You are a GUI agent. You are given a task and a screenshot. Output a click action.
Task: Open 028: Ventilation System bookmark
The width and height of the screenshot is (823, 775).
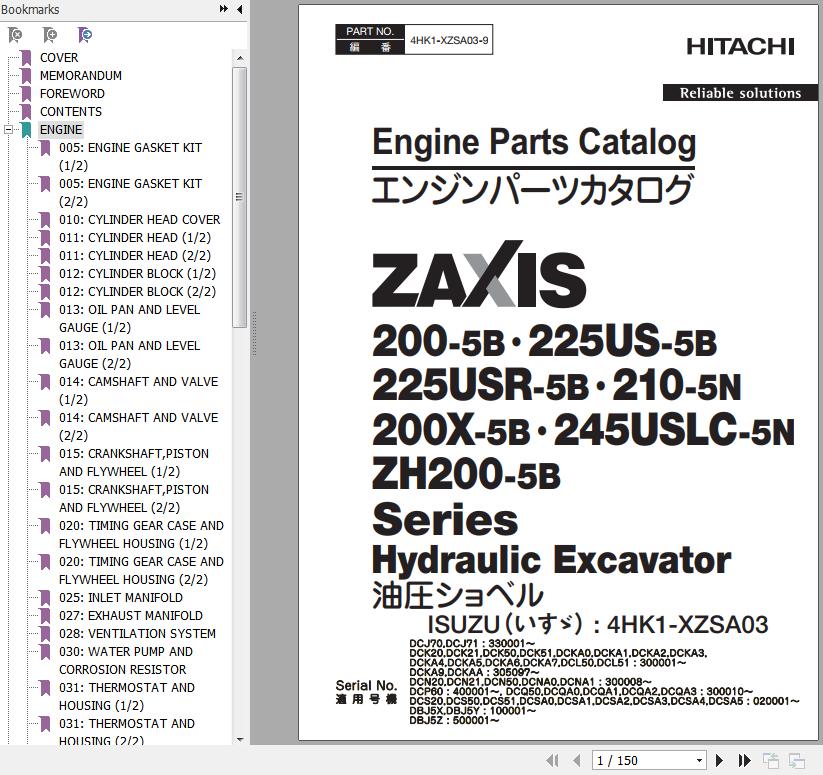click(138, 633)
